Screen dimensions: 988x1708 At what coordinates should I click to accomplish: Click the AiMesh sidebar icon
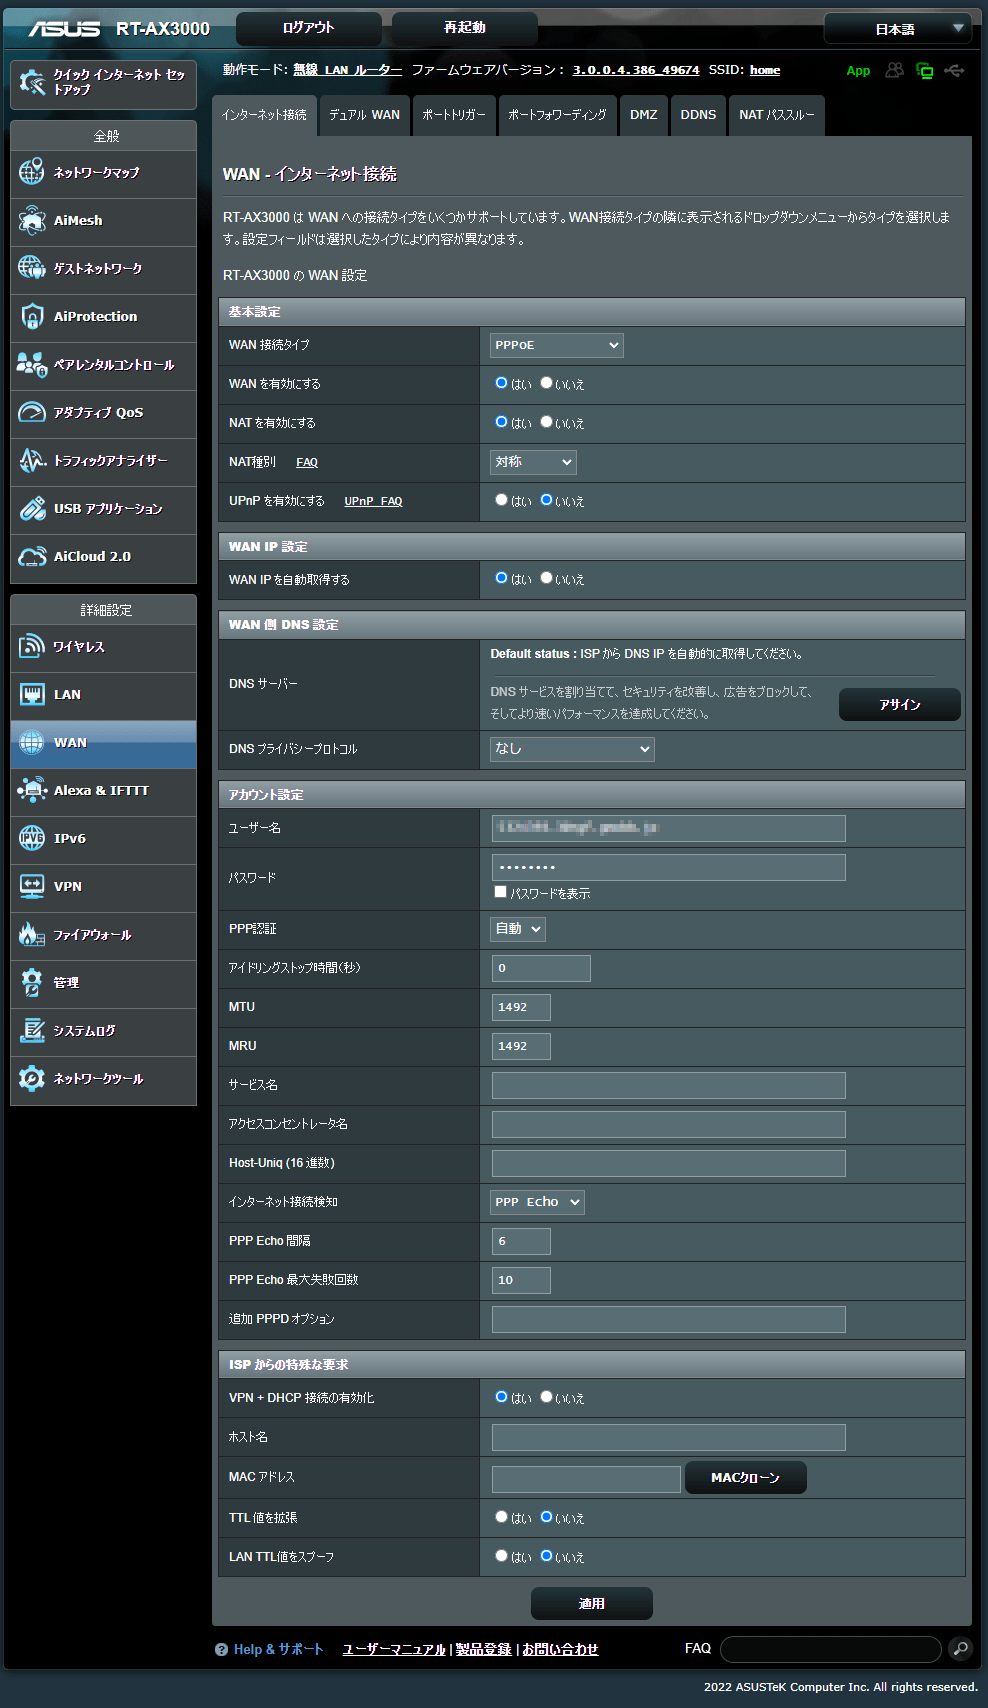click(32, 220)
